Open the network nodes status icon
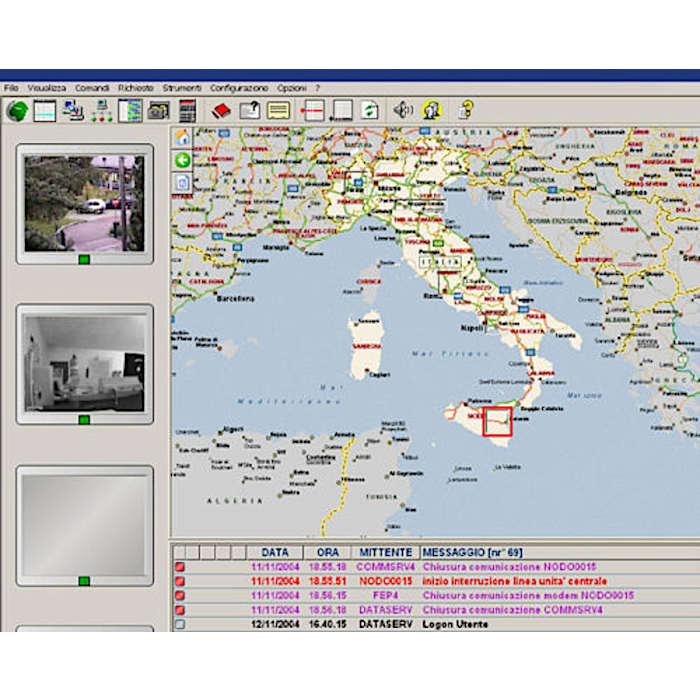The image size is (700, 700). pyautogui.click(x=102, y=111)
